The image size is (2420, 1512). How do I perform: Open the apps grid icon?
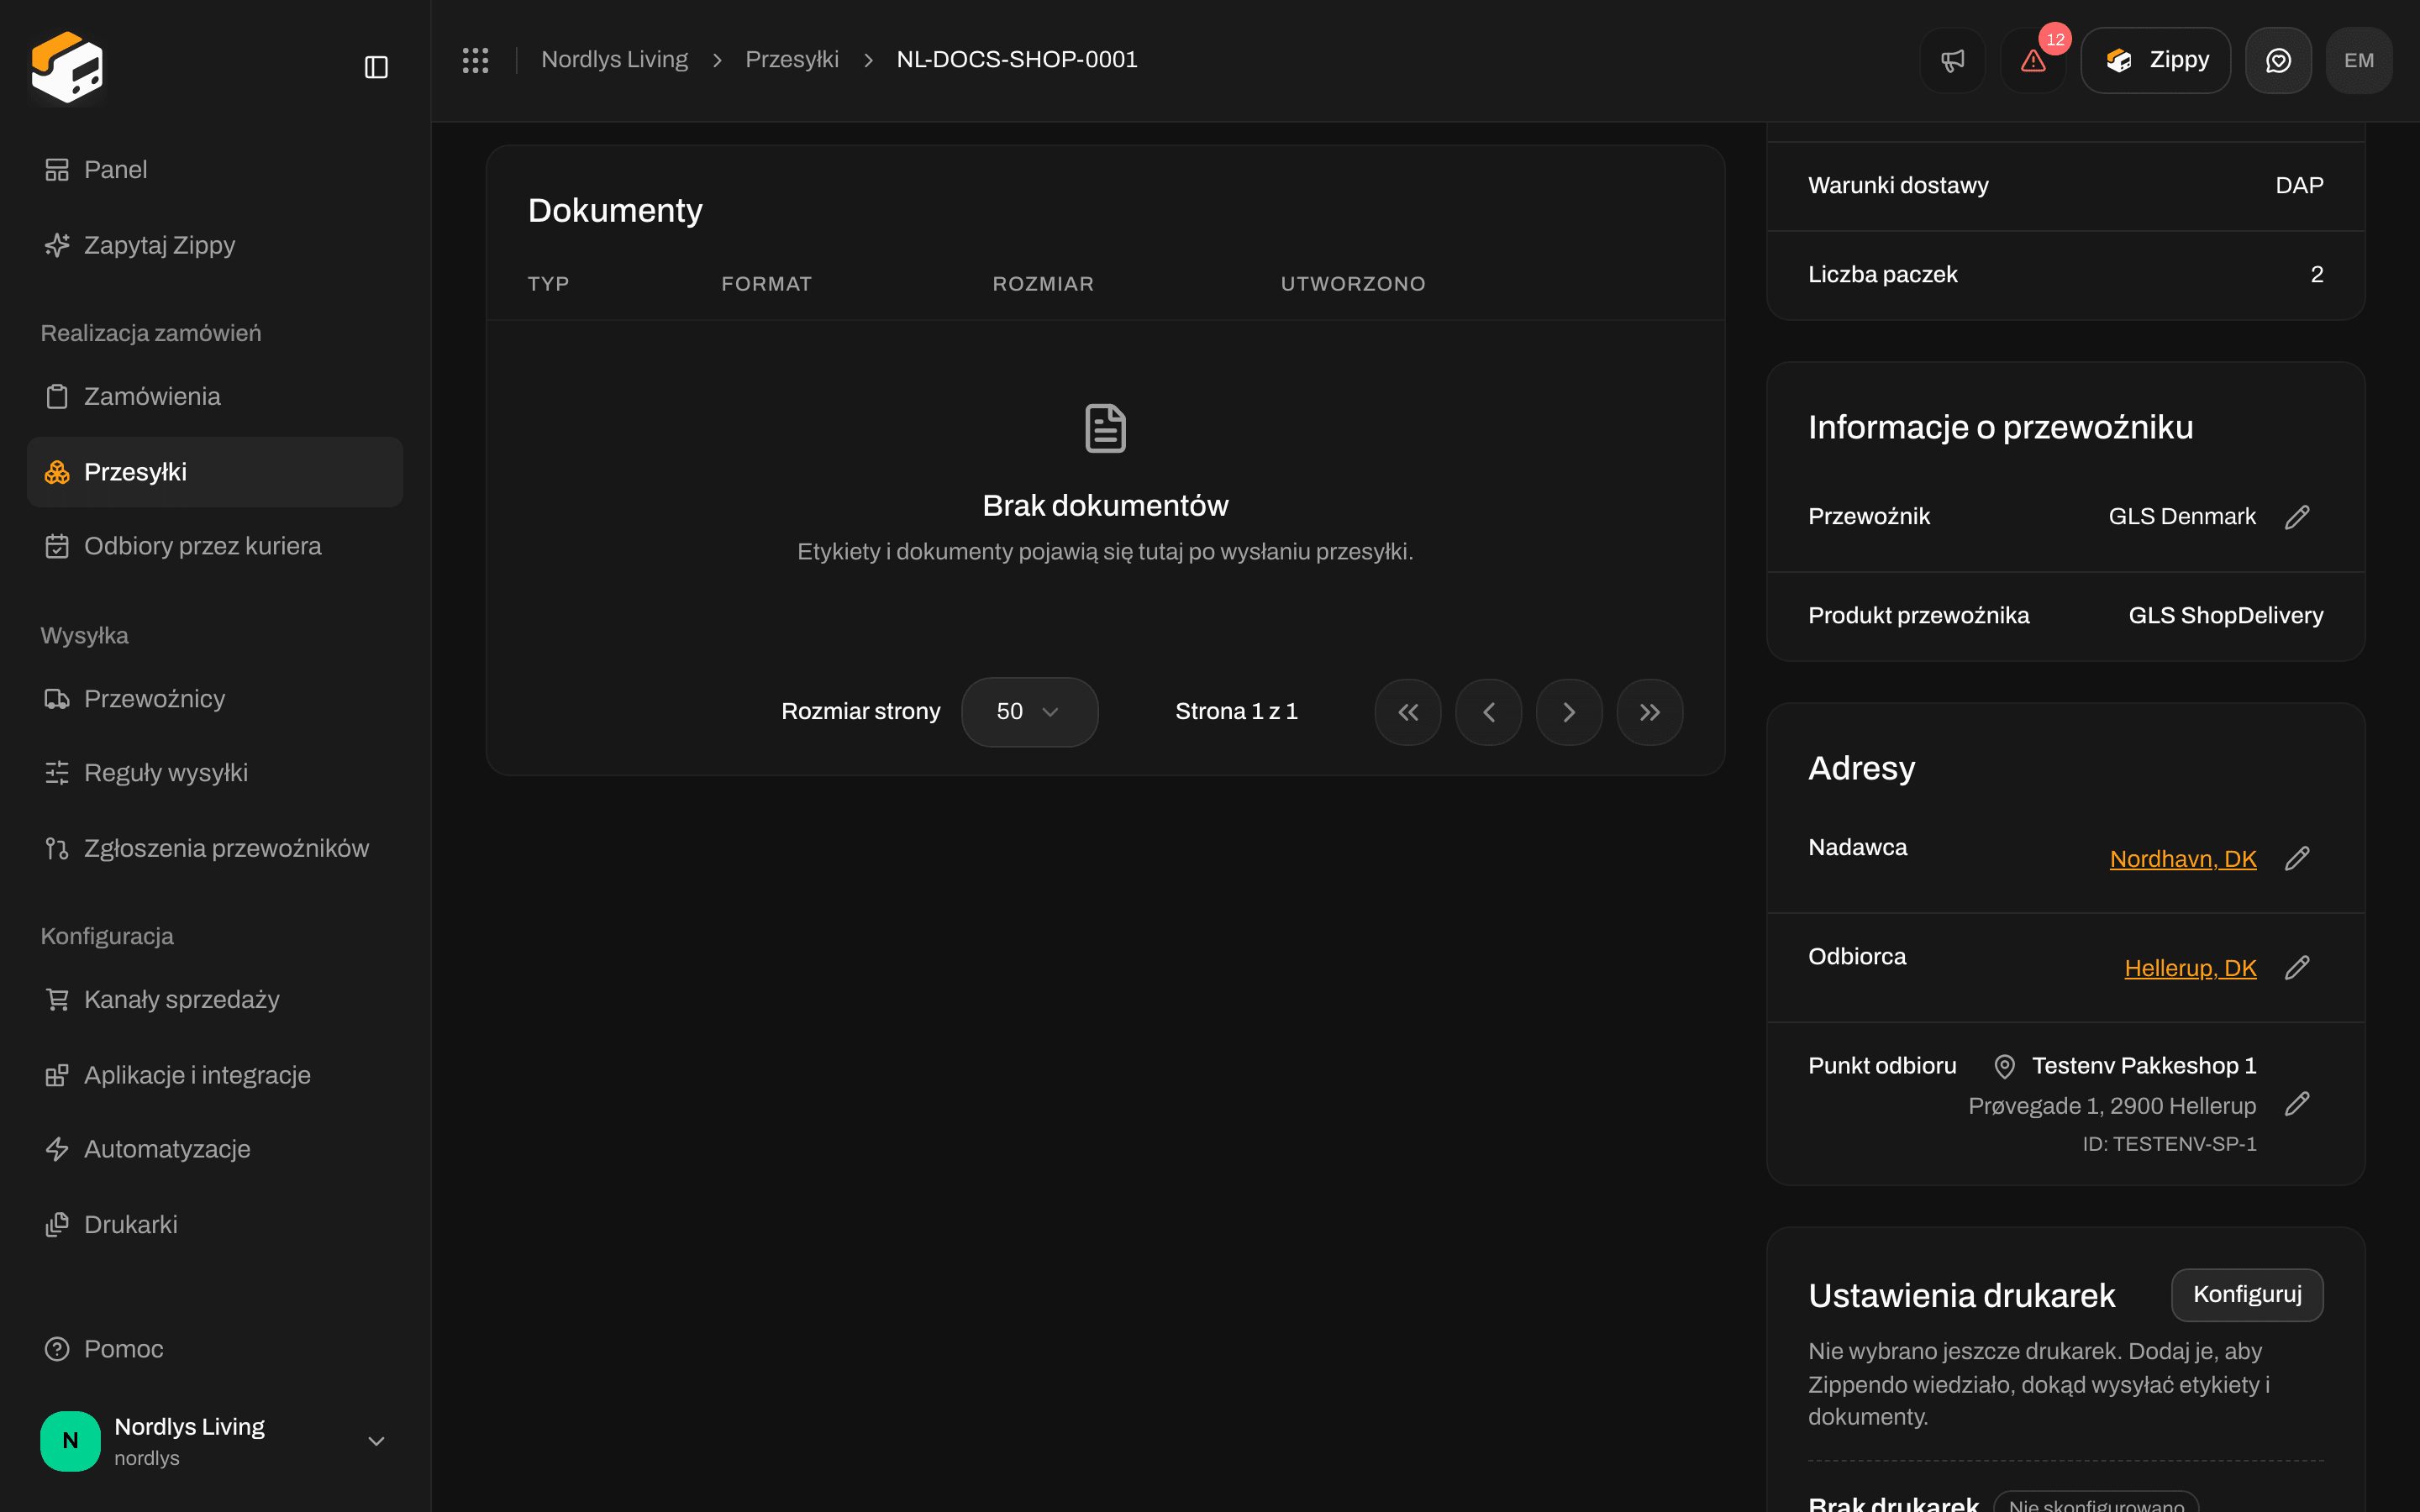(x=475, y=60)
